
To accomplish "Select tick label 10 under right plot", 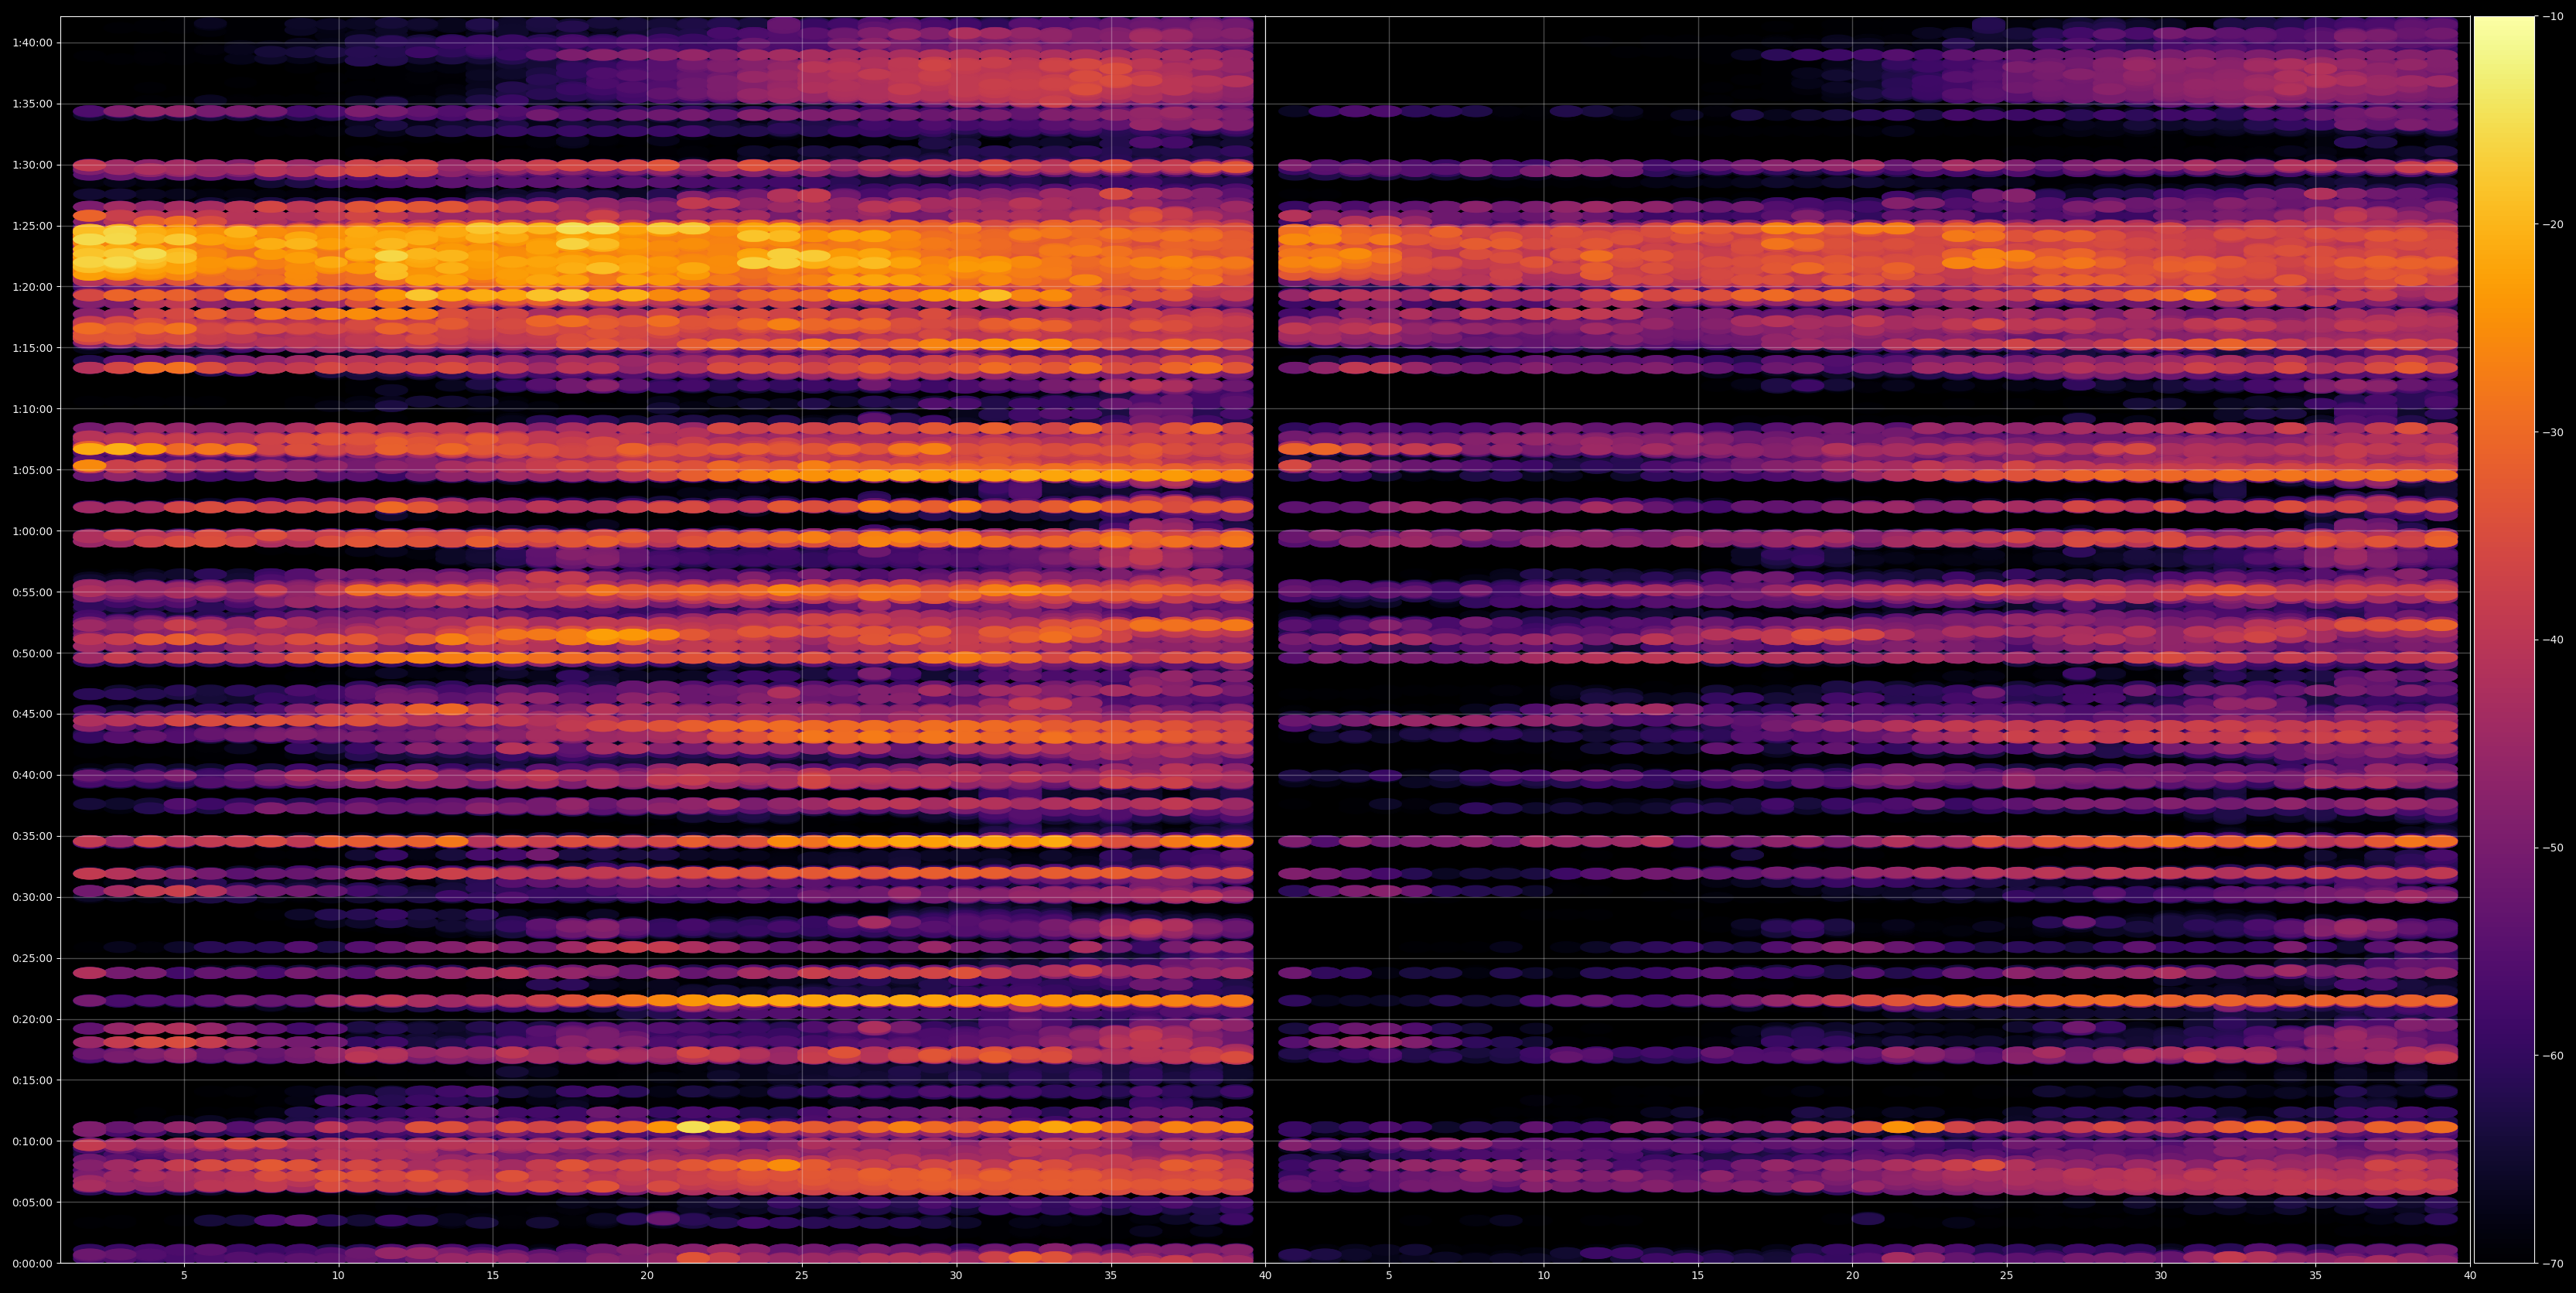I will tap(1543, 1276).
